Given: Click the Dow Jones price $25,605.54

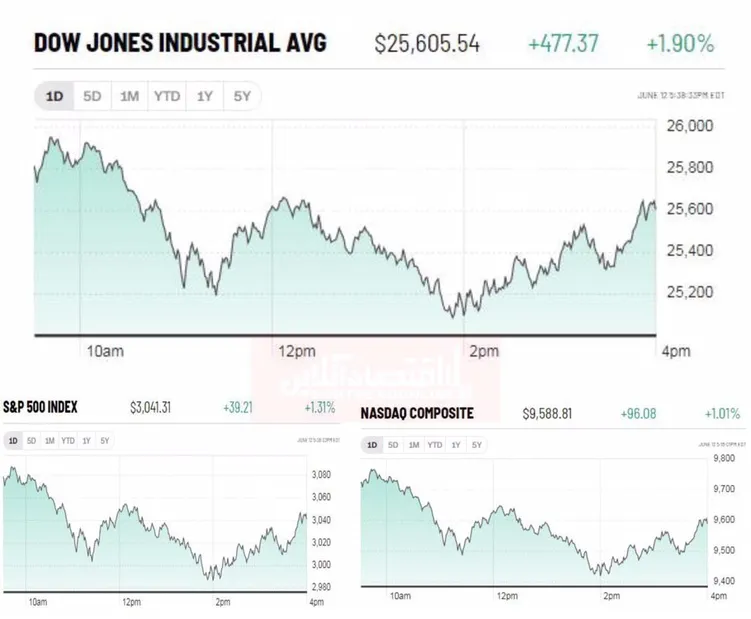Looking at the screenshot, I should (427, 44).
